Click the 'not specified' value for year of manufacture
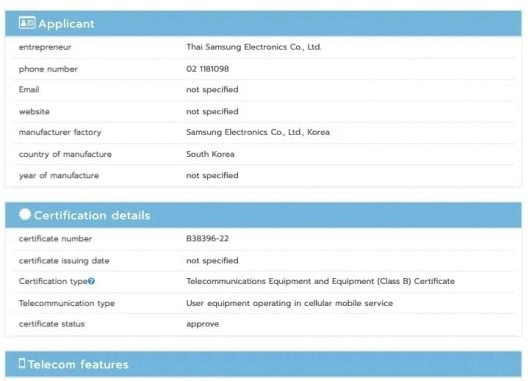 click(x=212, y=176)
